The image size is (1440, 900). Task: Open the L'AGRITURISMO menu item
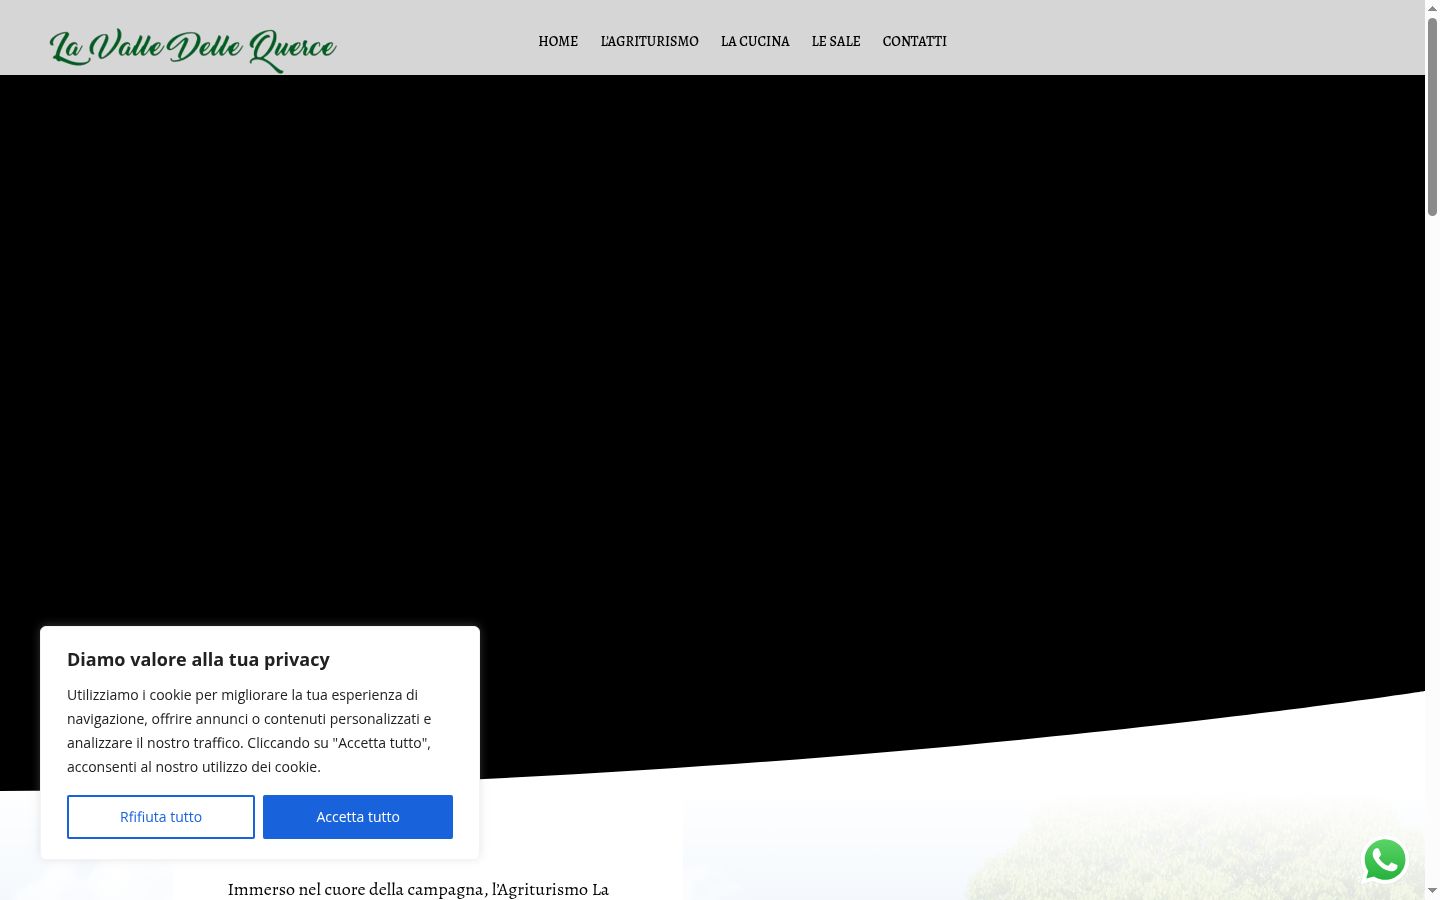[649, 41]
